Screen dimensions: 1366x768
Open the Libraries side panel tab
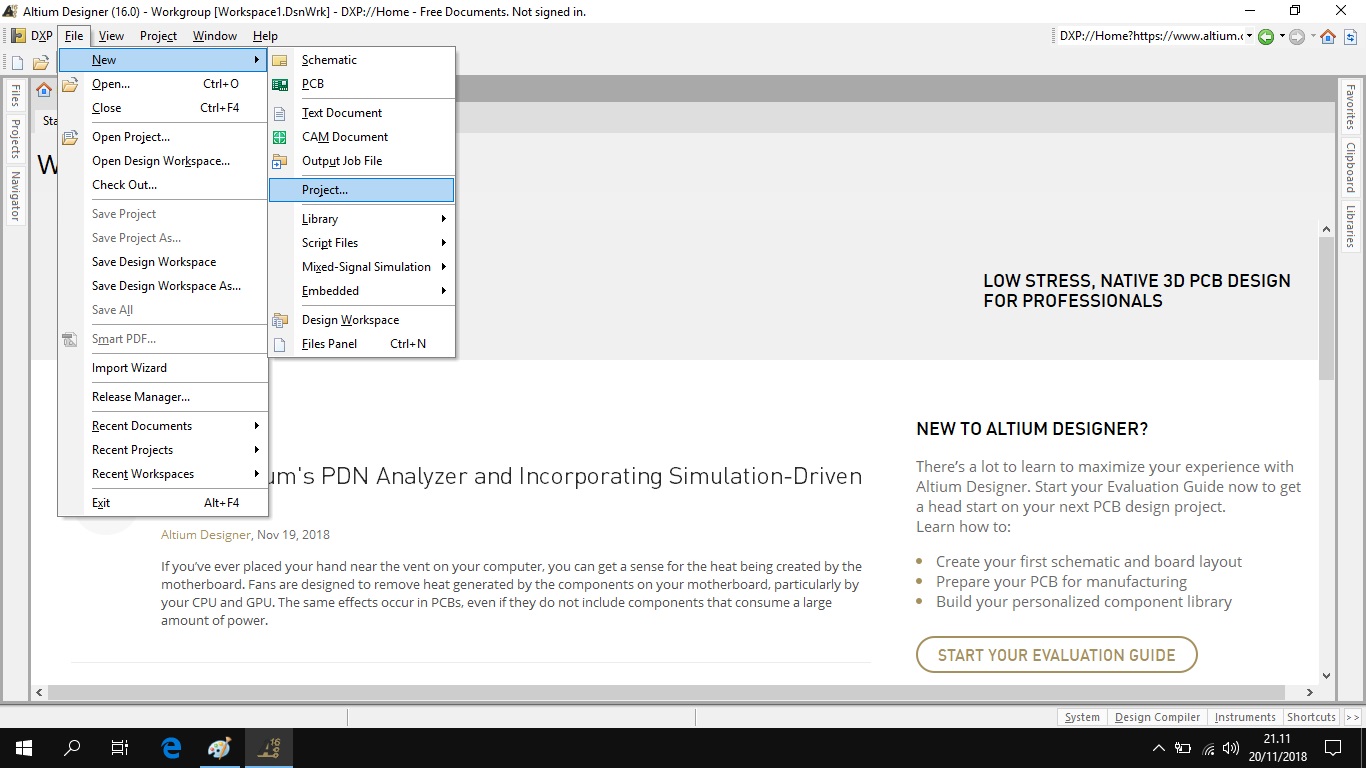click(1350, 226)
